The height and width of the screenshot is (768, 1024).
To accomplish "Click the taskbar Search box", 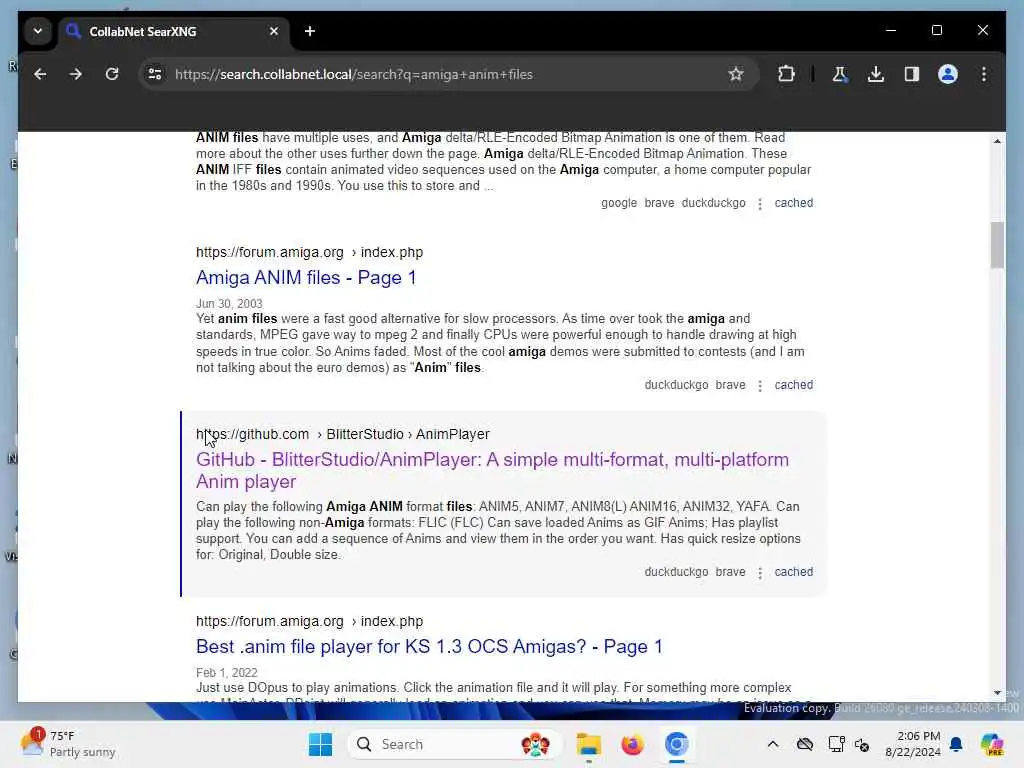I will coord(454,744).
